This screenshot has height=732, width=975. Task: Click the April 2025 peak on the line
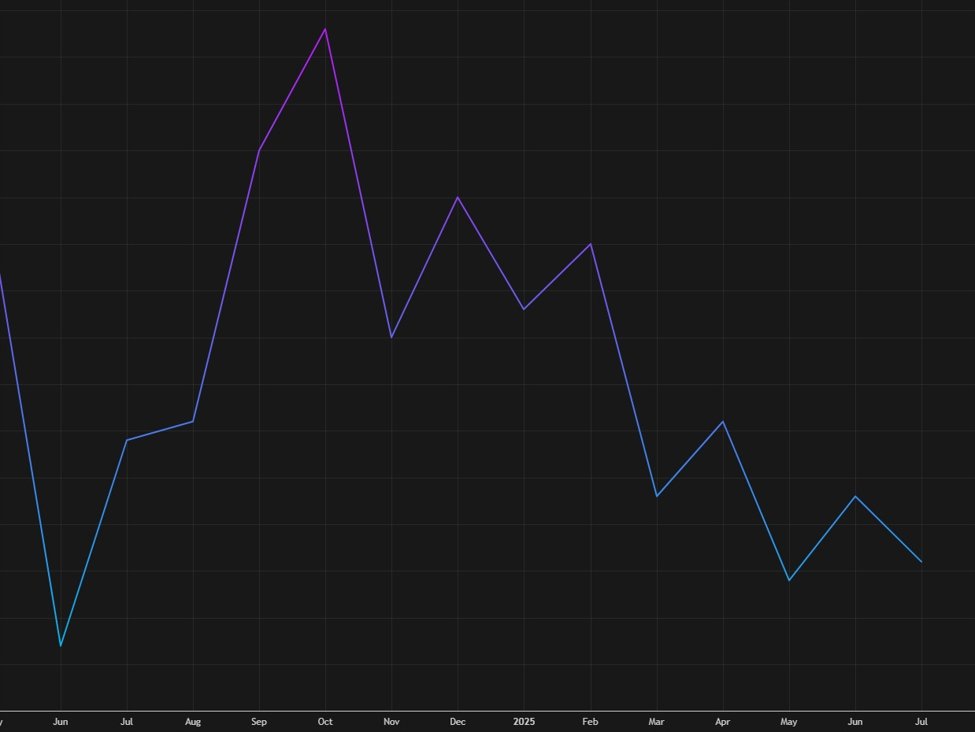coord(723,421)
